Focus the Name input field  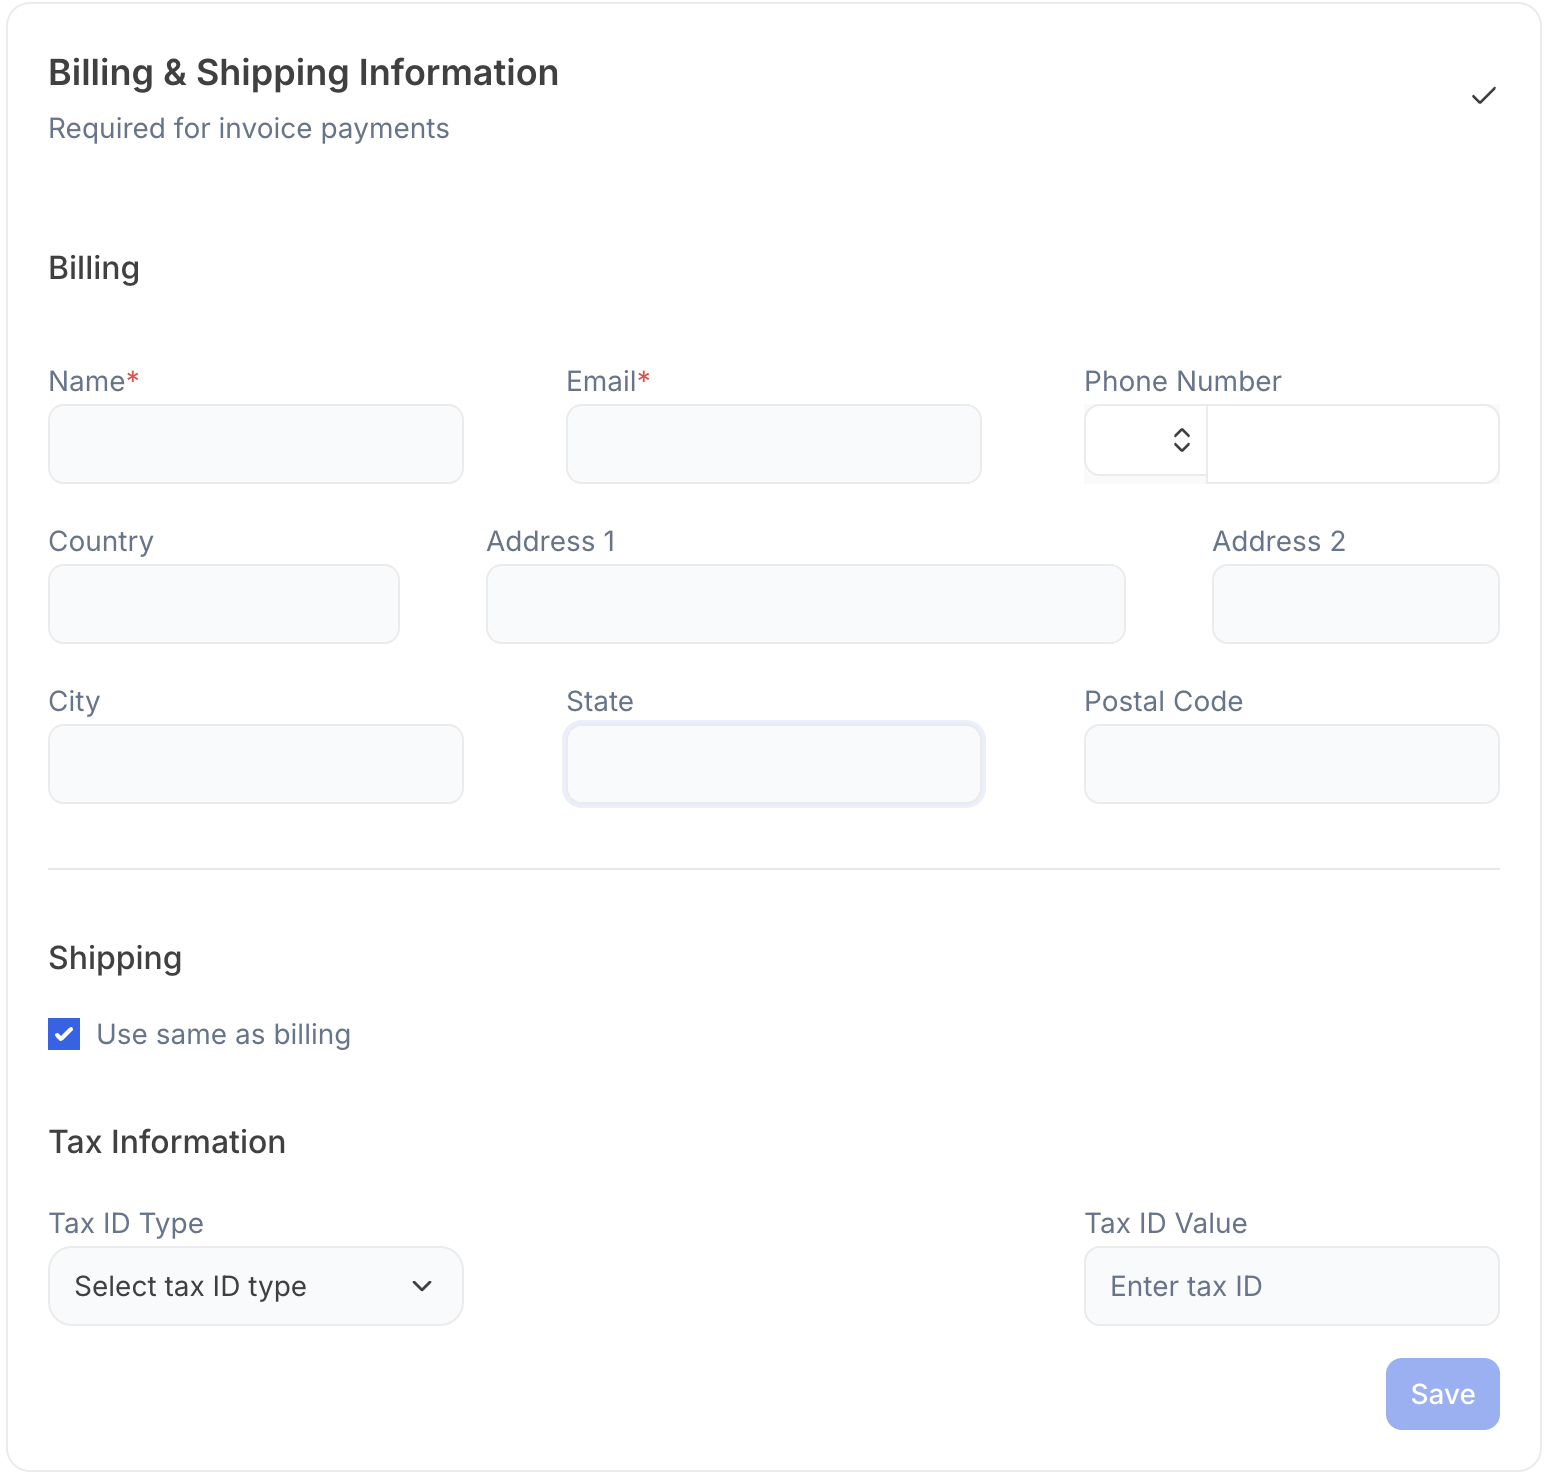click(255, 444)
